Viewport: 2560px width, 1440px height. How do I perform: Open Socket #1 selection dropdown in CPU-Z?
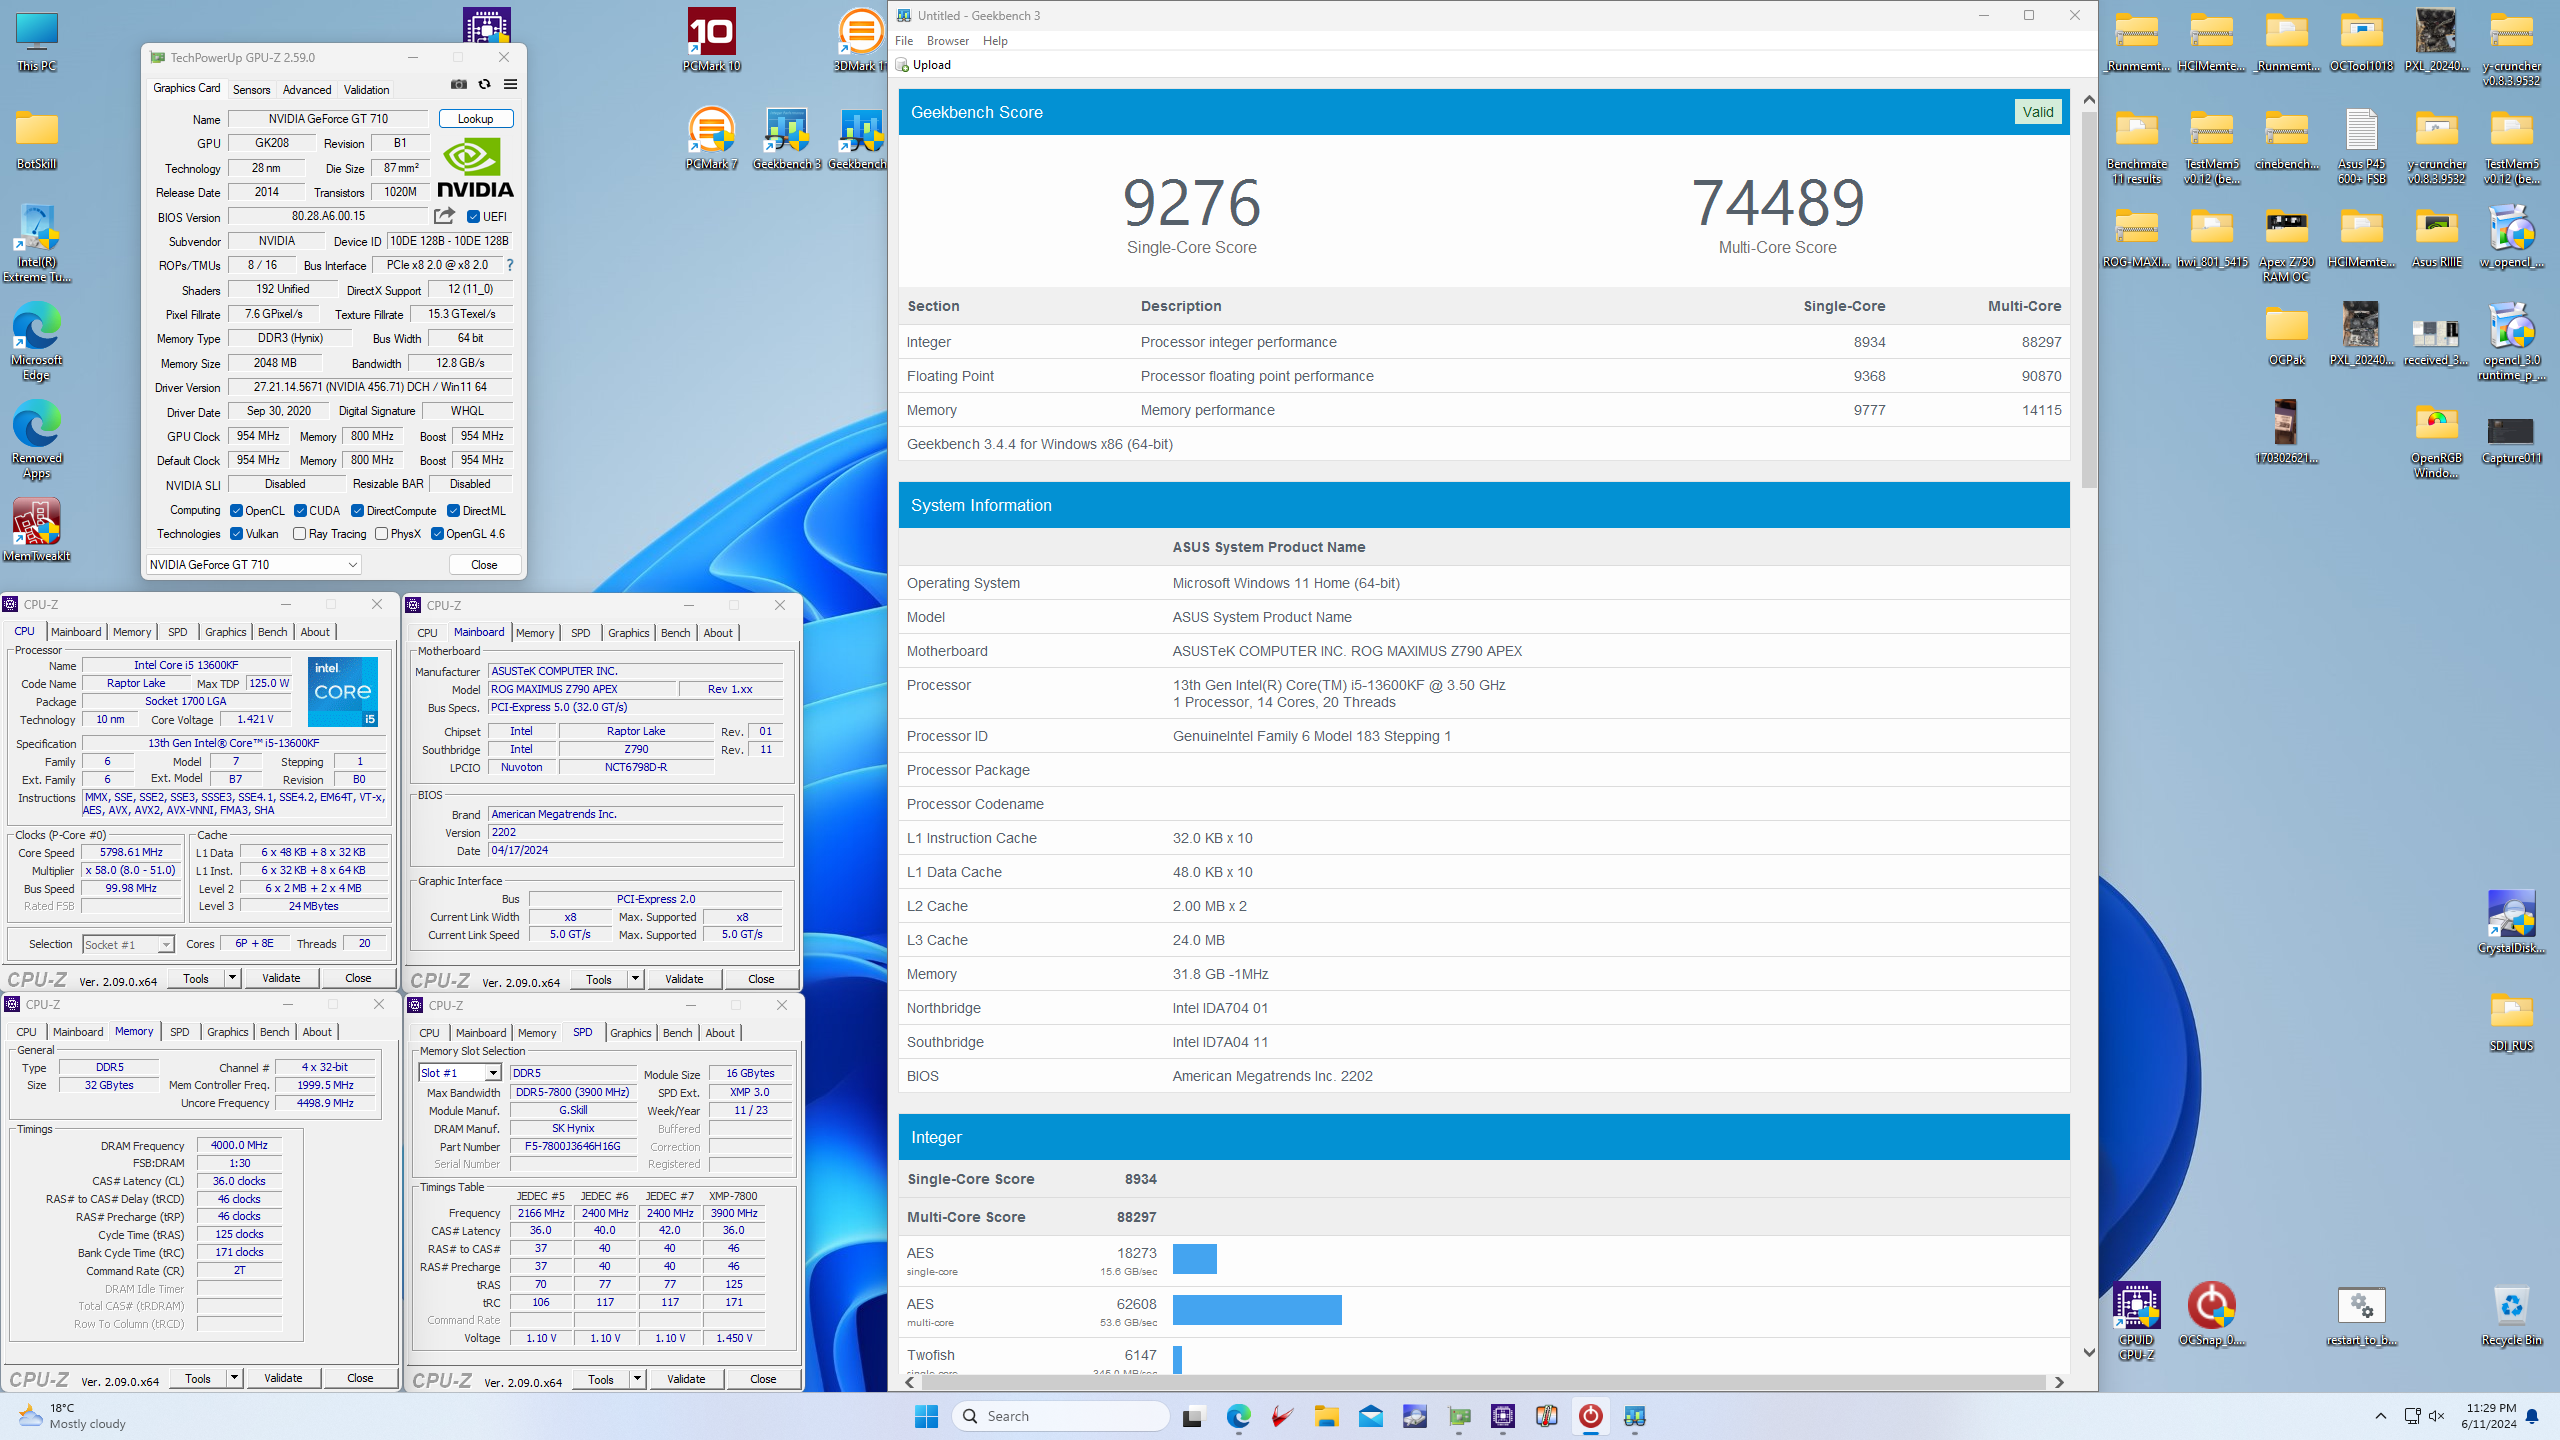coord(128,944)
